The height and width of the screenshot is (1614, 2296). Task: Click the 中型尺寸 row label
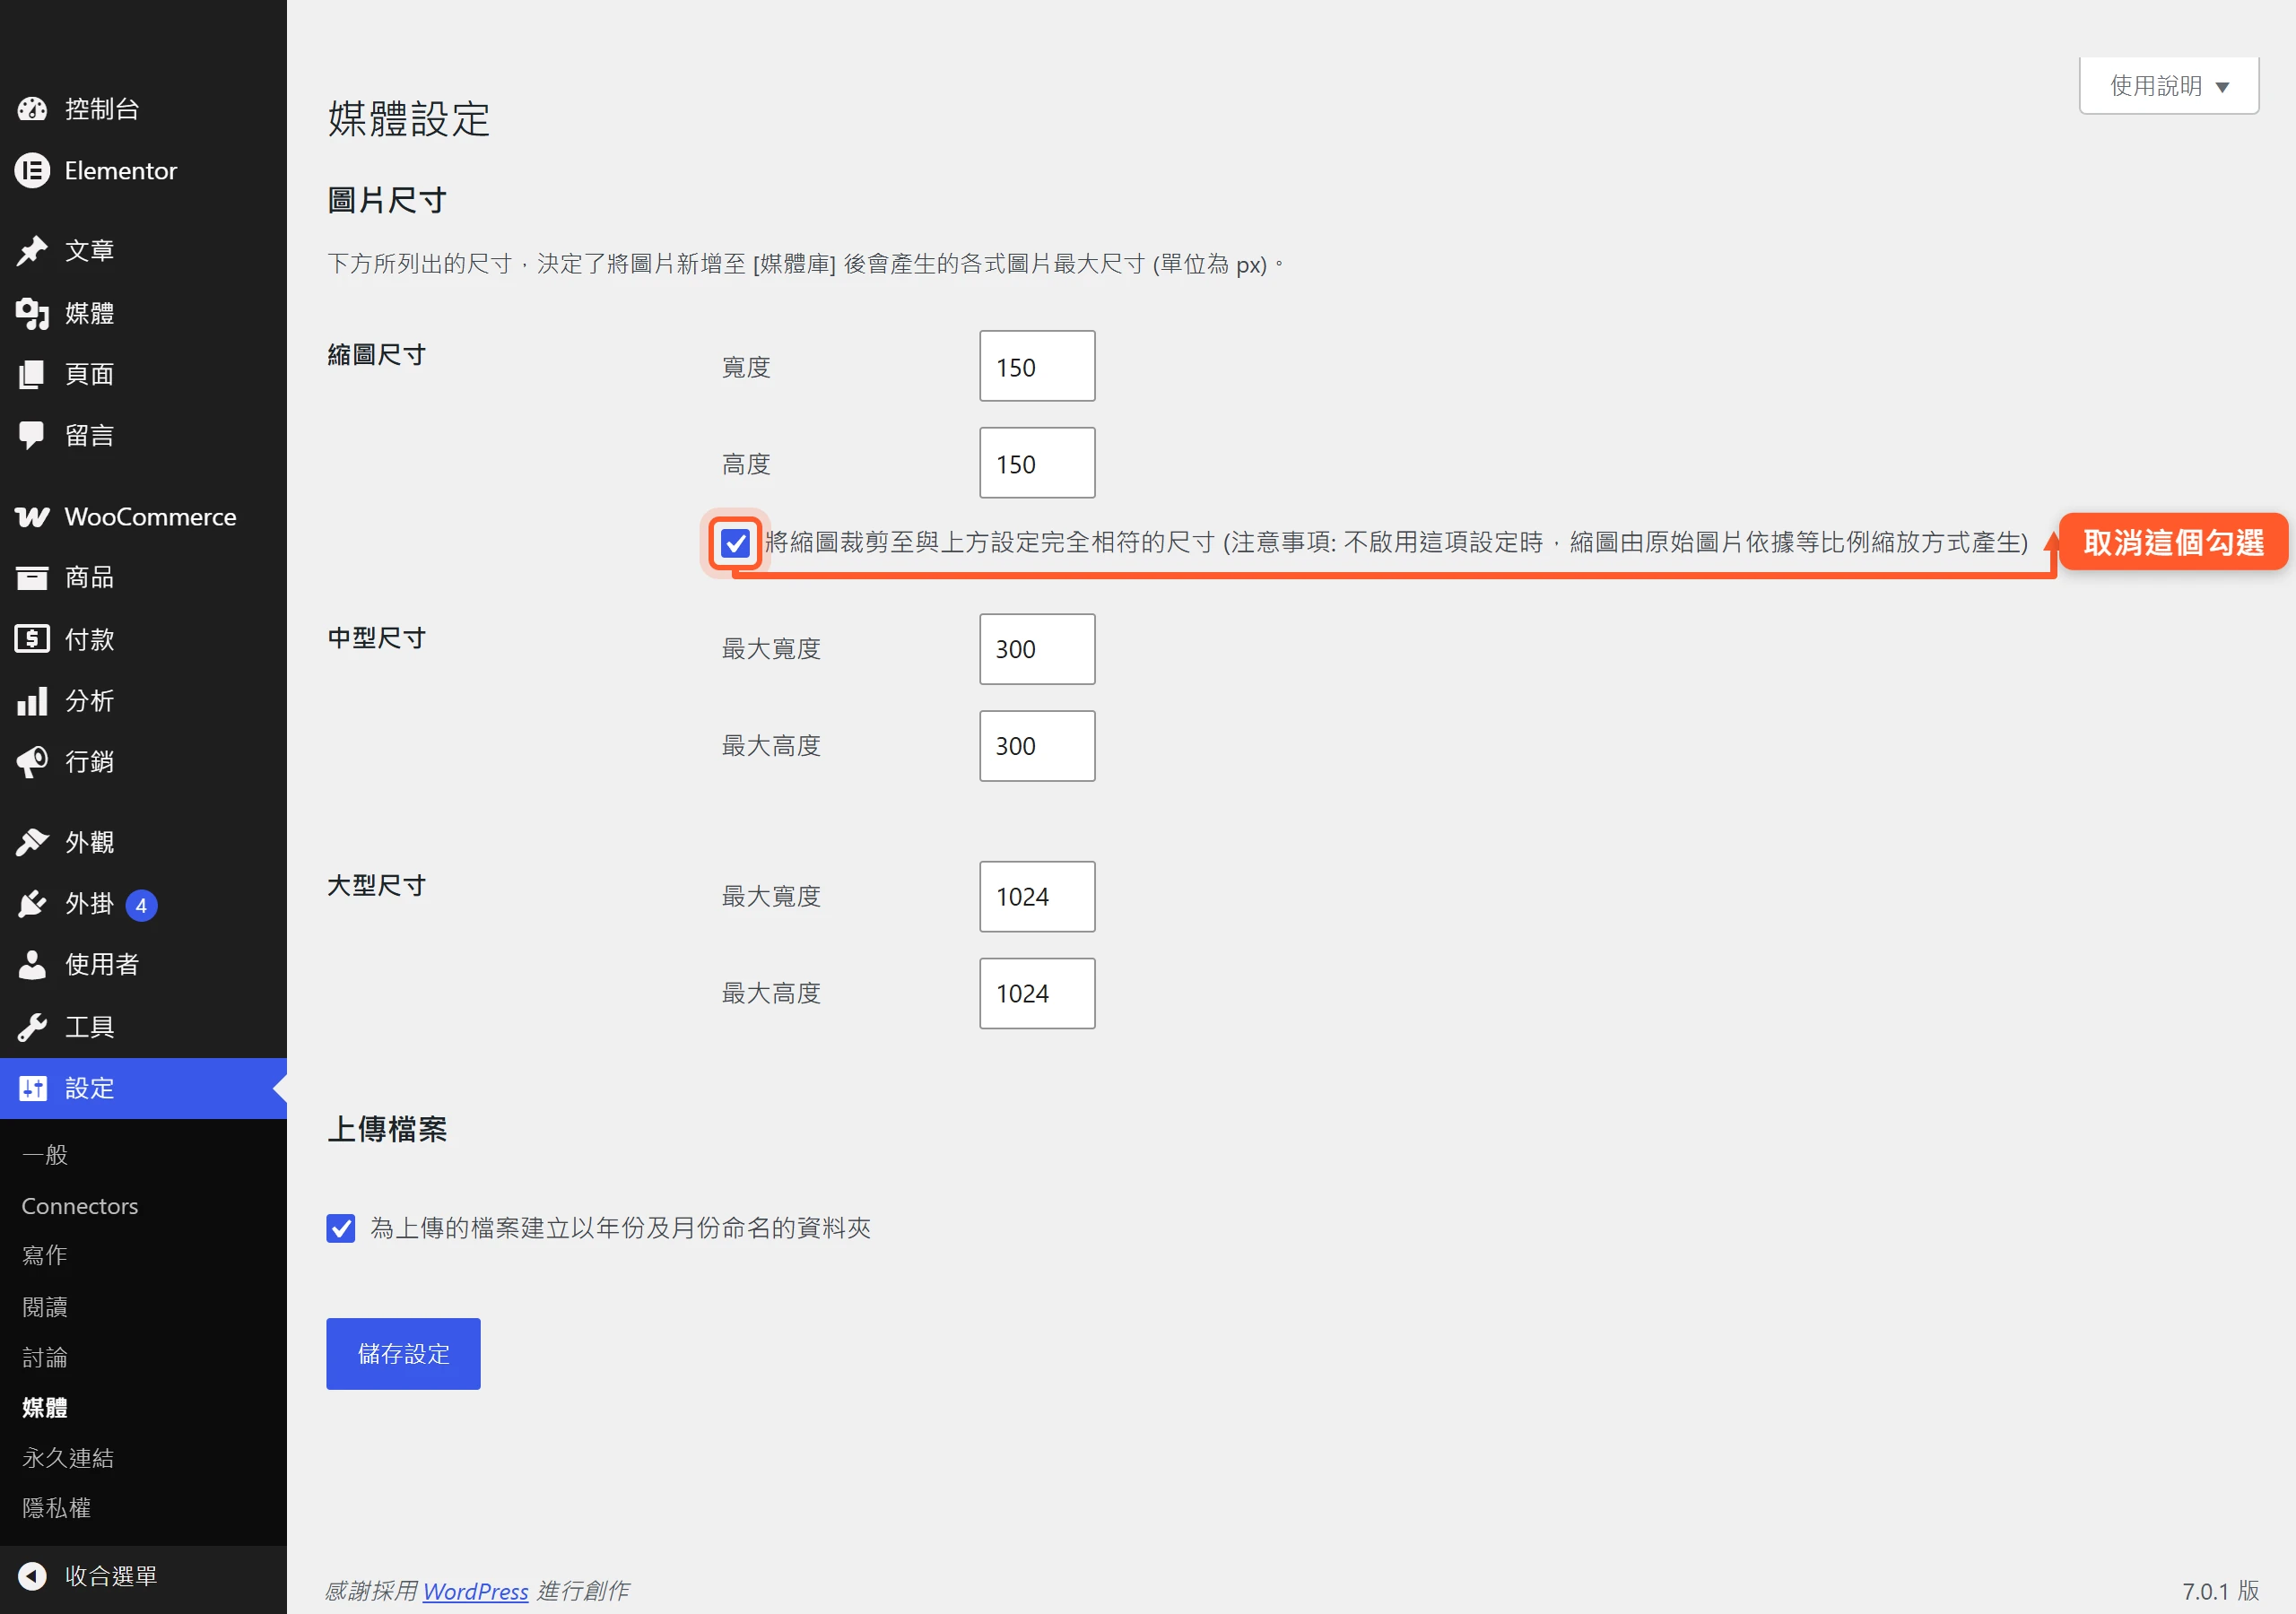(377, 638)
